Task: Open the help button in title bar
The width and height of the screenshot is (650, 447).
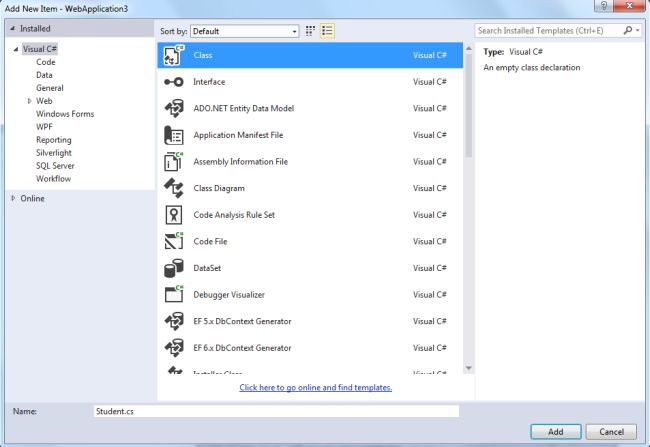Action: [x=604, y=5]
